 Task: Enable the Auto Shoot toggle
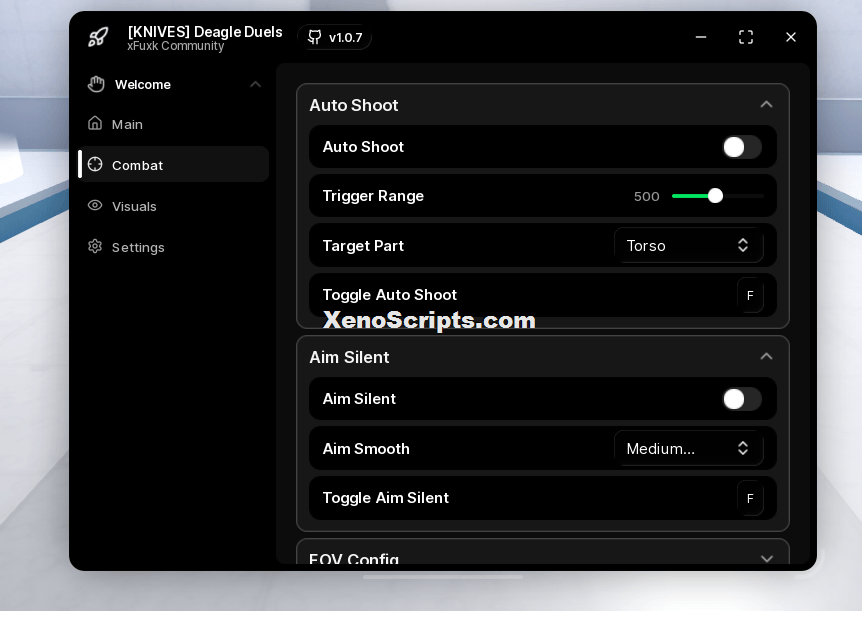pyautogui.click(x=742, y=147)
